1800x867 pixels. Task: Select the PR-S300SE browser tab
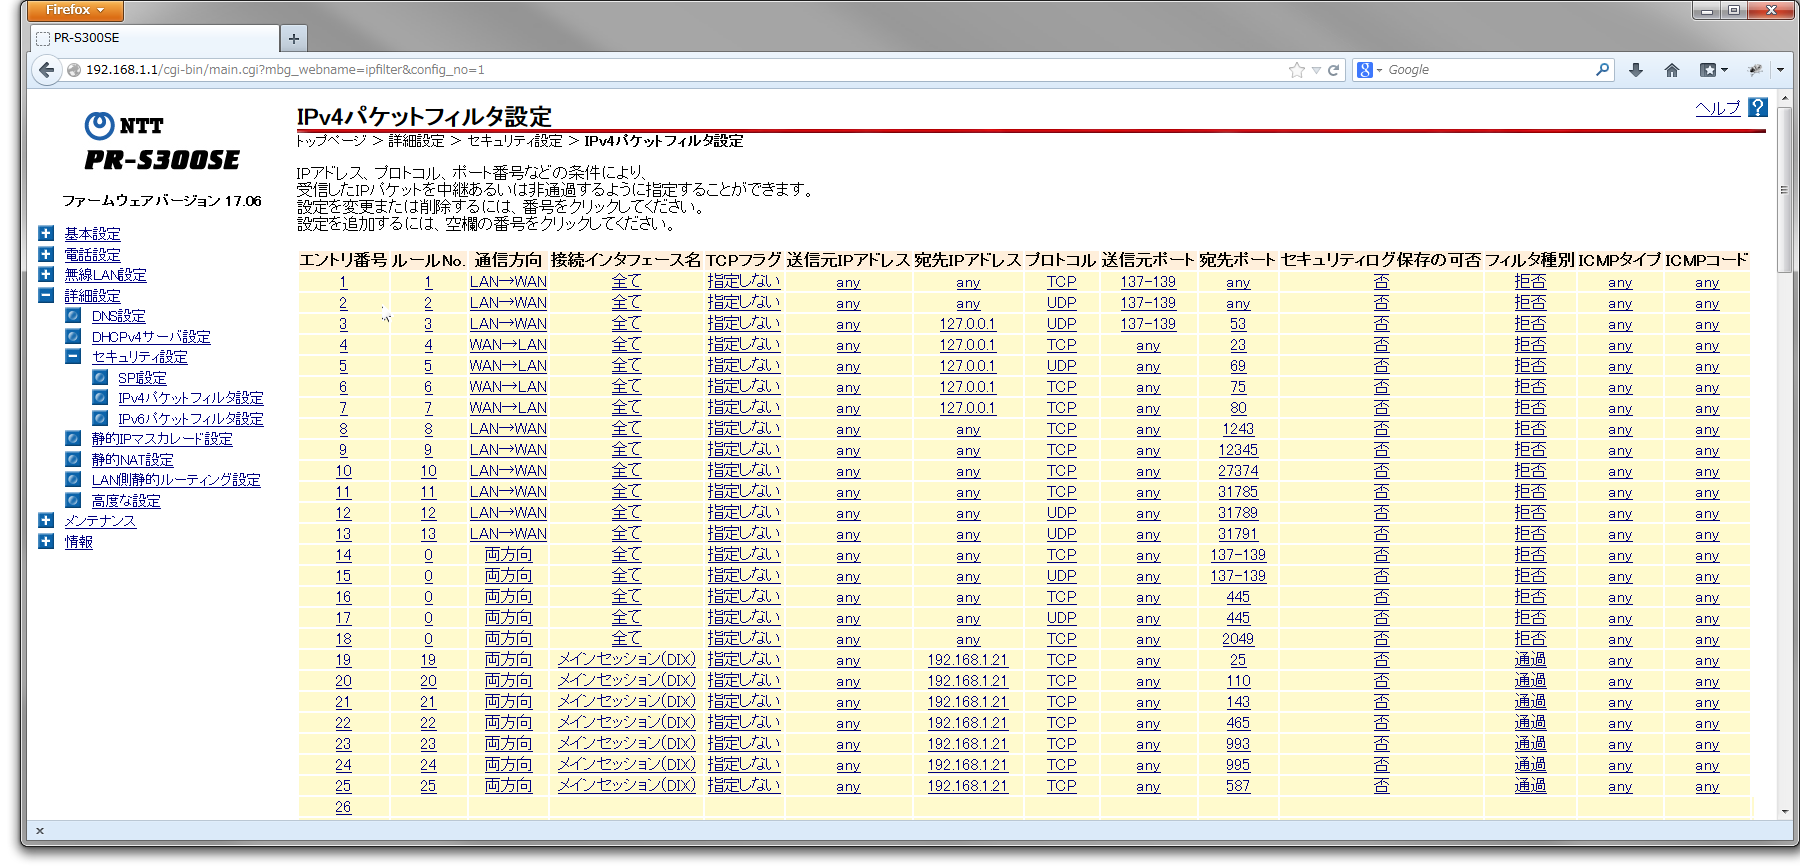click(155, 38)
